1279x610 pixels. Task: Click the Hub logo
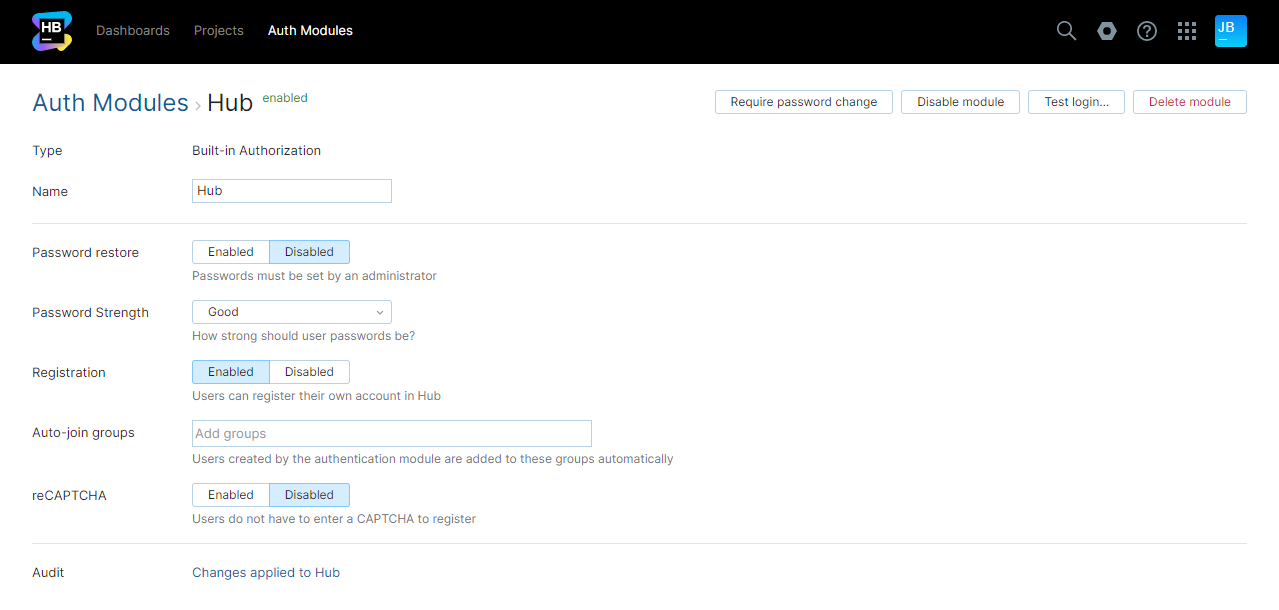51,31
